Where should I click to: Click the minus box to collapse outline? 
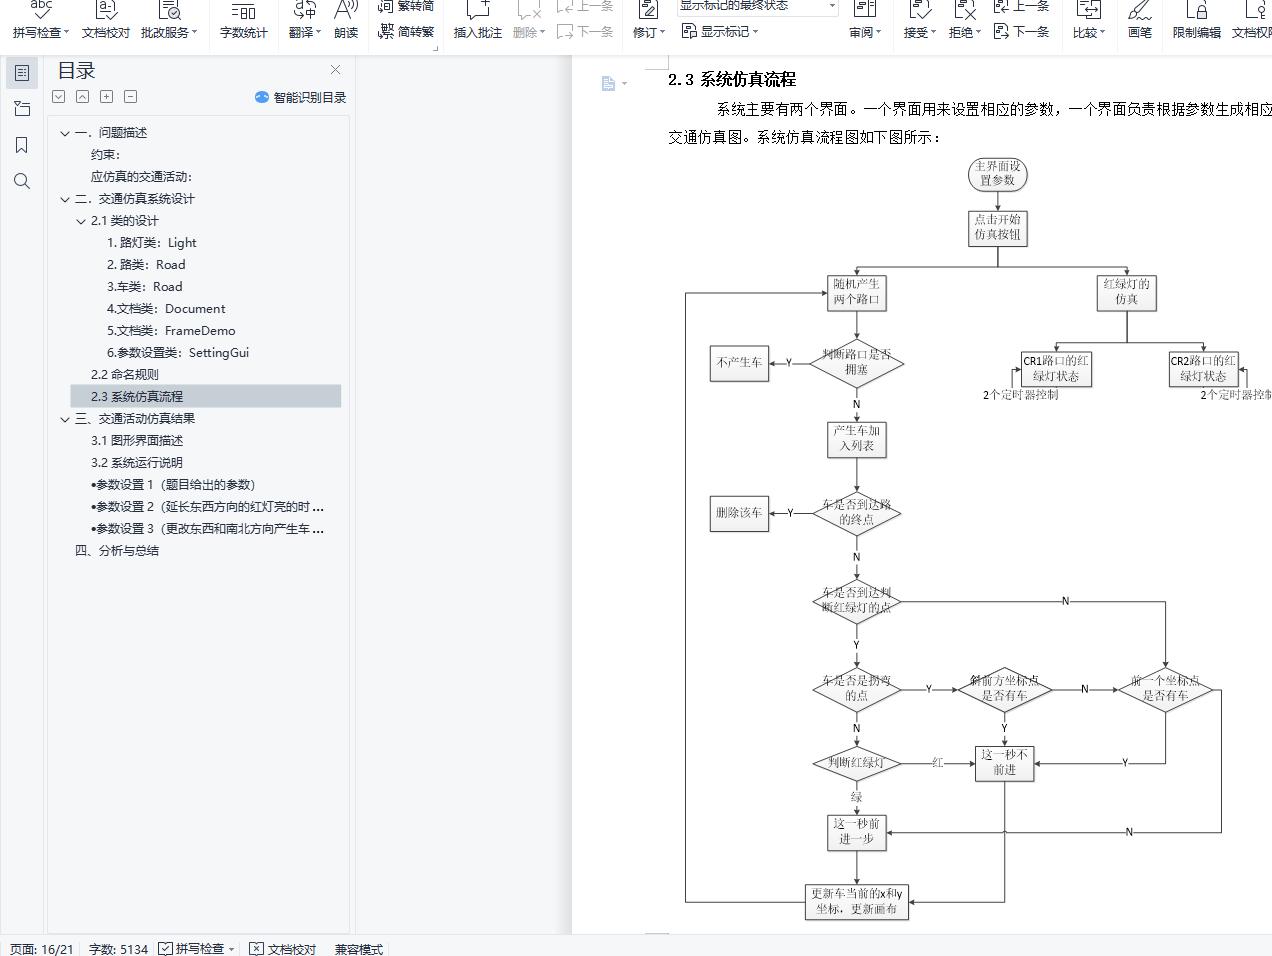pos(130,97)
